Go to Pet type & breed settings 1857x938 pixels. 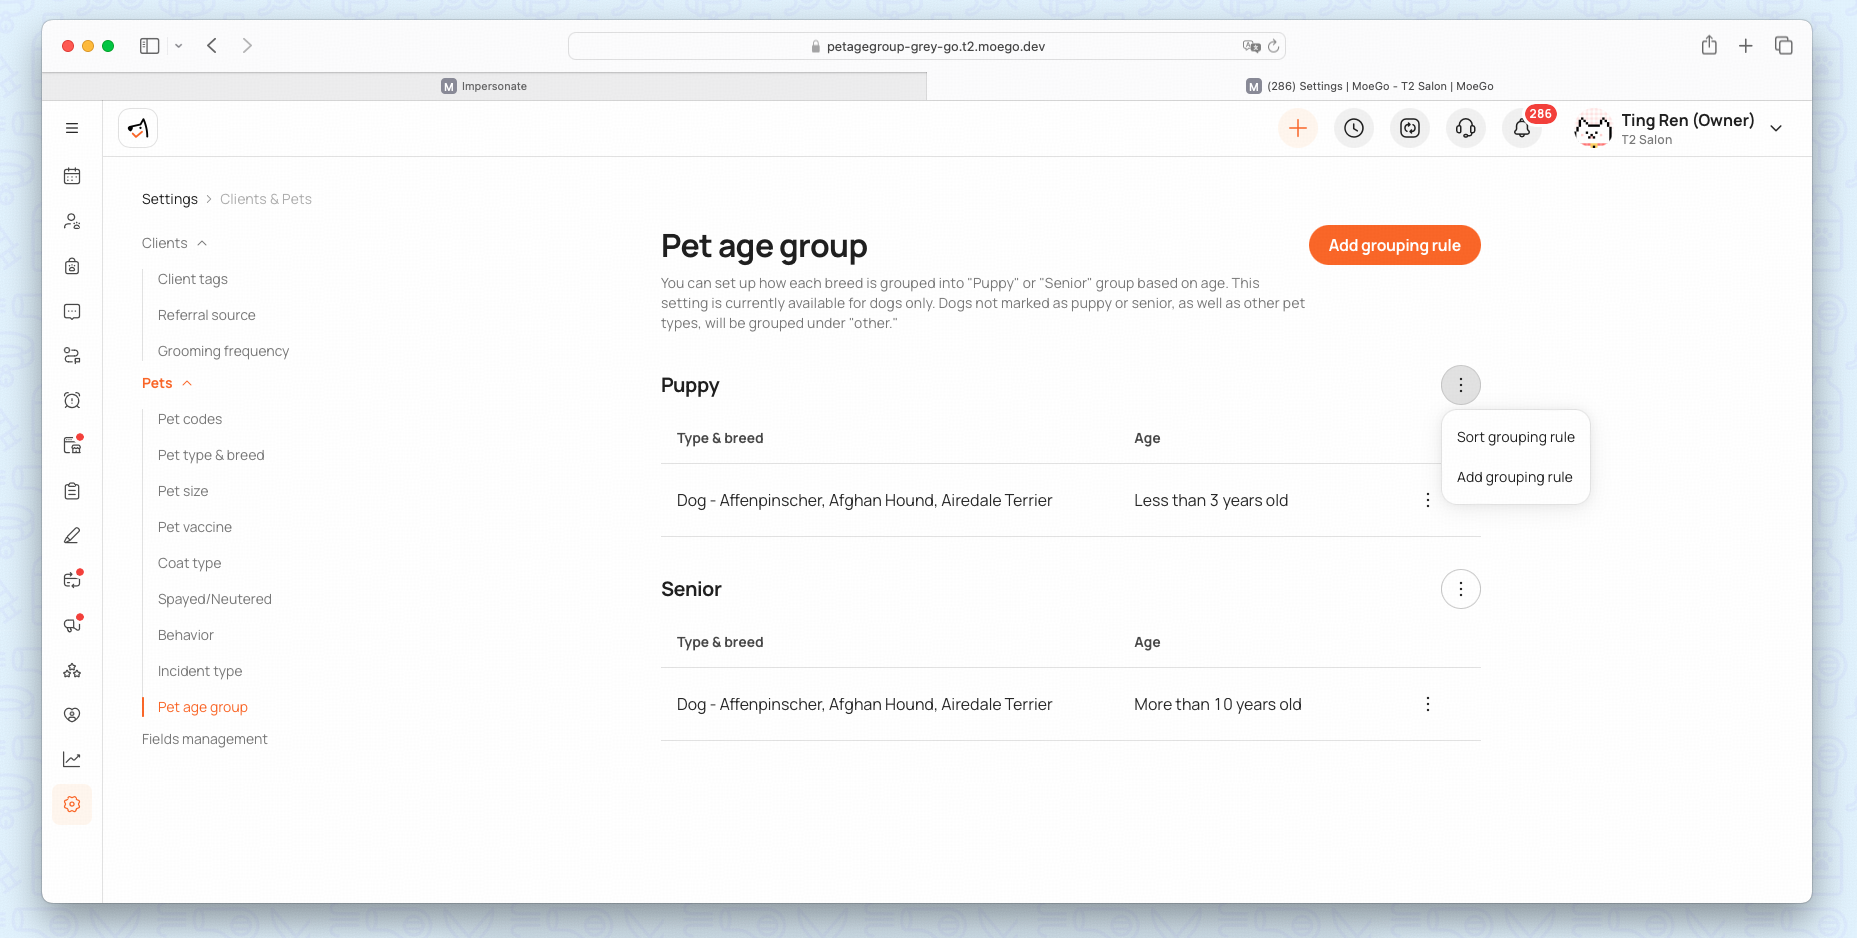pos(211,455)
